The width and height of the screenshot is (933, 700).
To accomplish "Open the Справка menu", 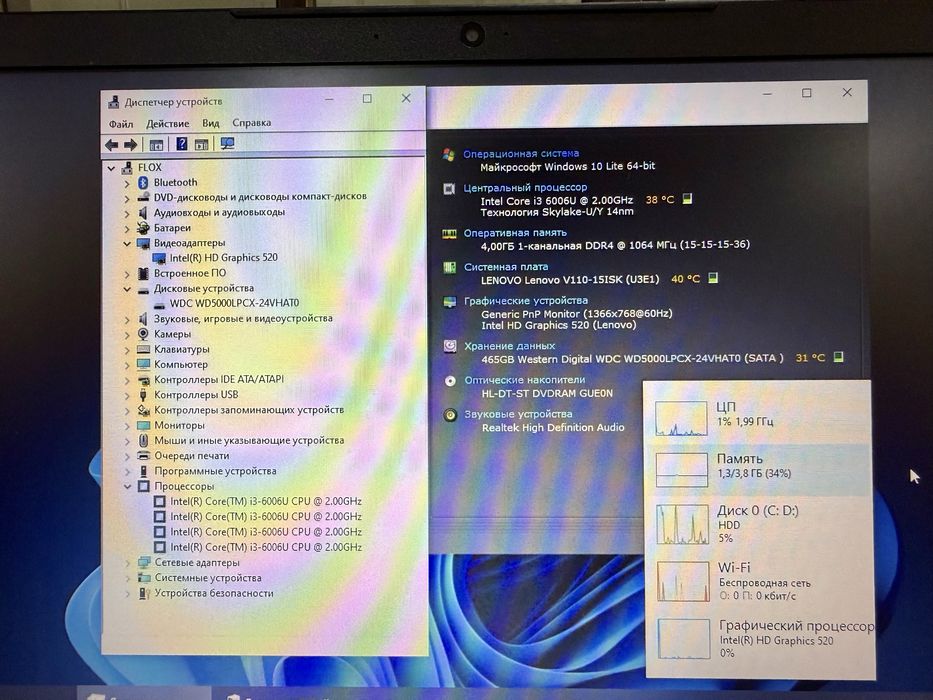I will pos(252,123).
